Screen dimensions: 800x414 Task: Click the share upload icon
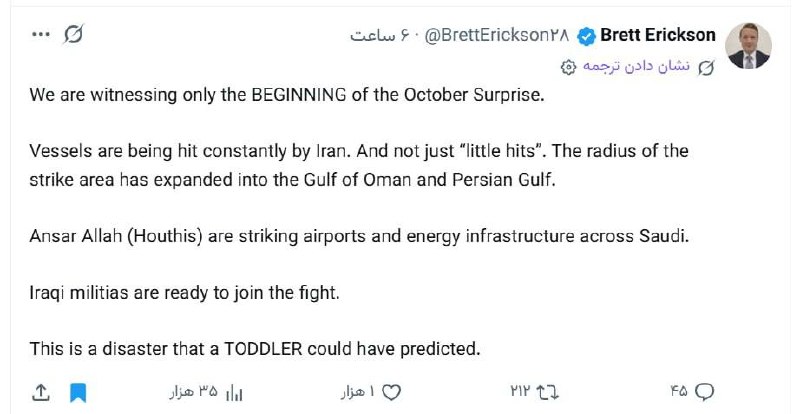[41, 392]
